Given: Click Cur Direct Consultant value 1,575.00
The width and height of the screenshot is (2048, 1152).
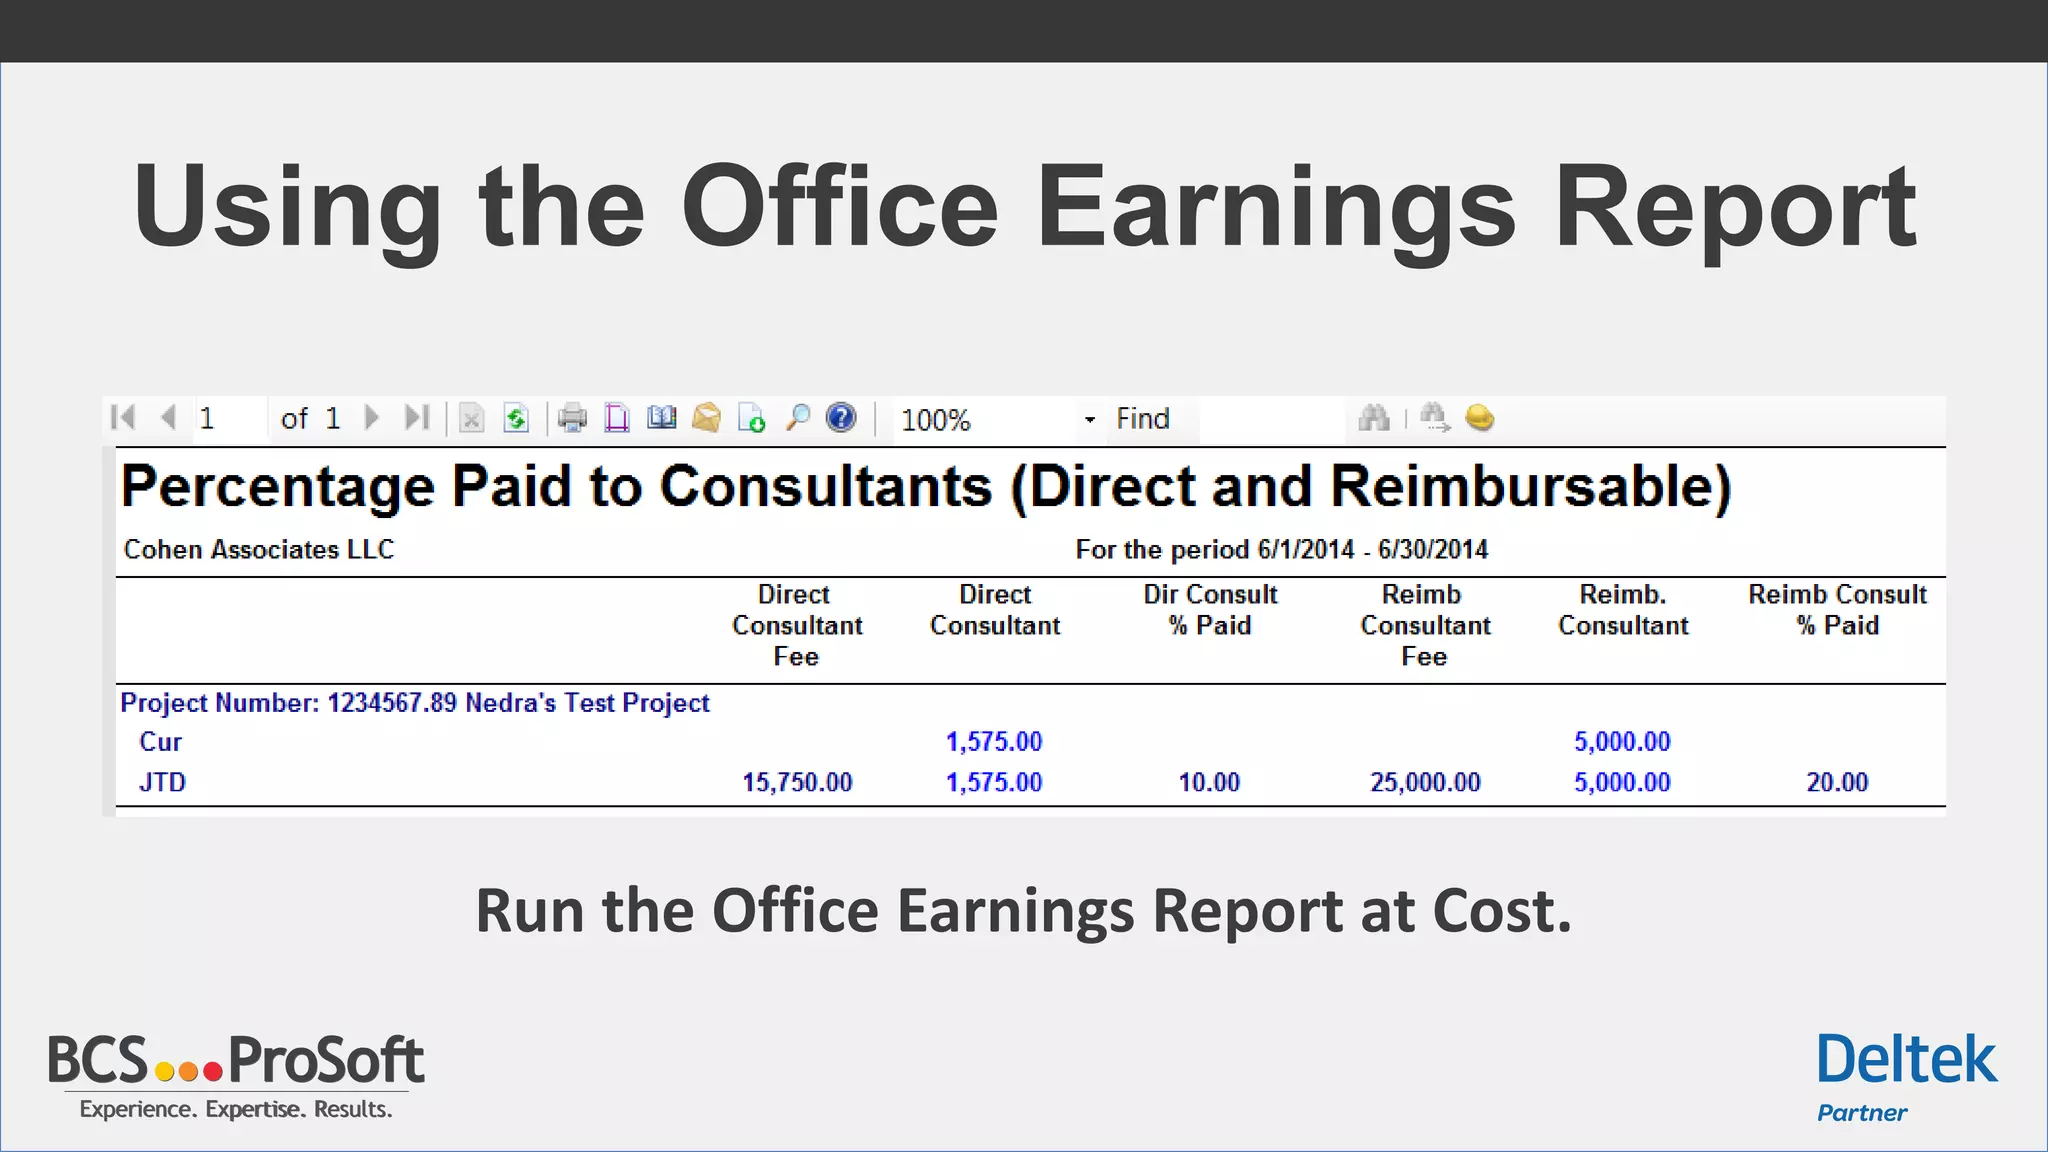Looking at the screenshot, I should (x=994, y=742).
